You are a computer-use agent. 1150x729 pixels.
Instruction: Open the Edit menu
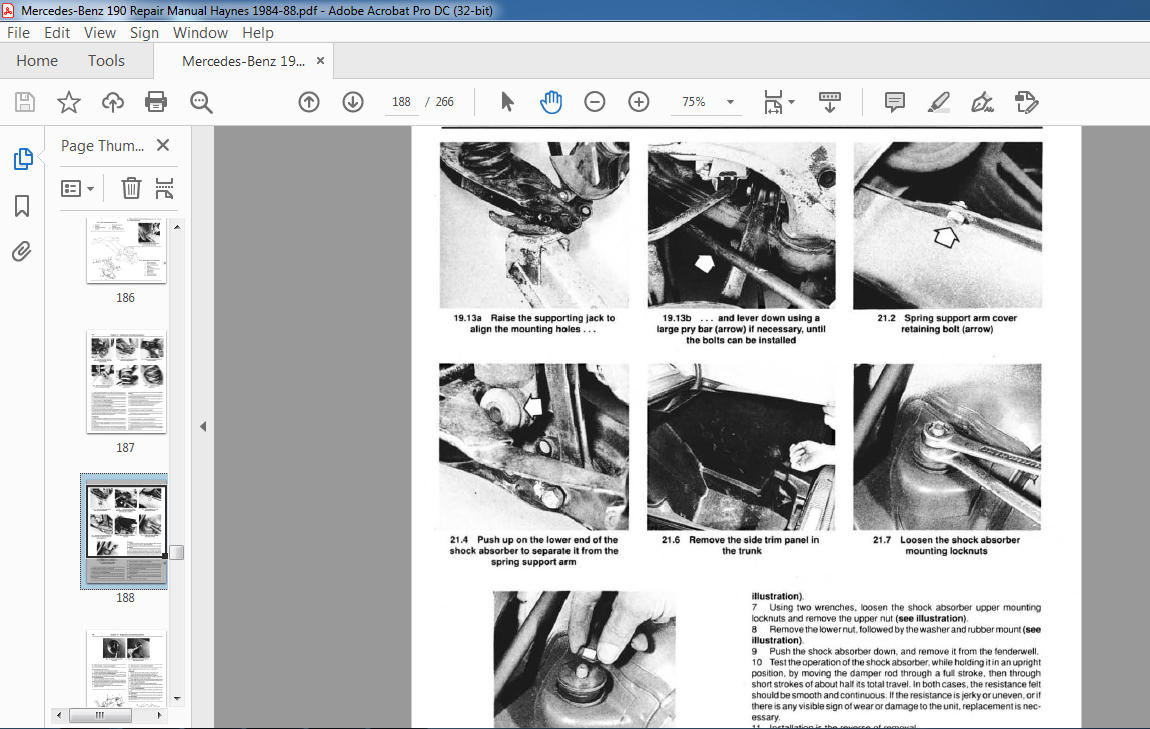[56, 33]
